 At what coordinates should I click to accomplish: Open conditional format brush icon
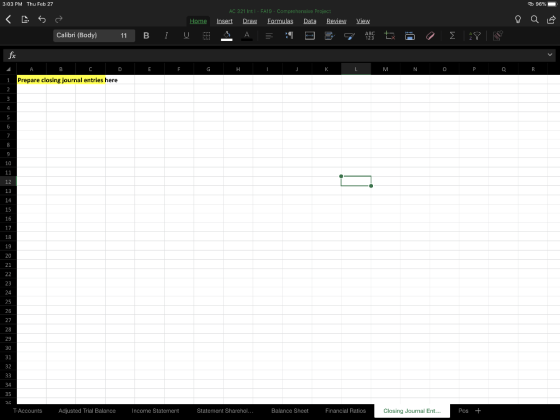tap(349, 36)
